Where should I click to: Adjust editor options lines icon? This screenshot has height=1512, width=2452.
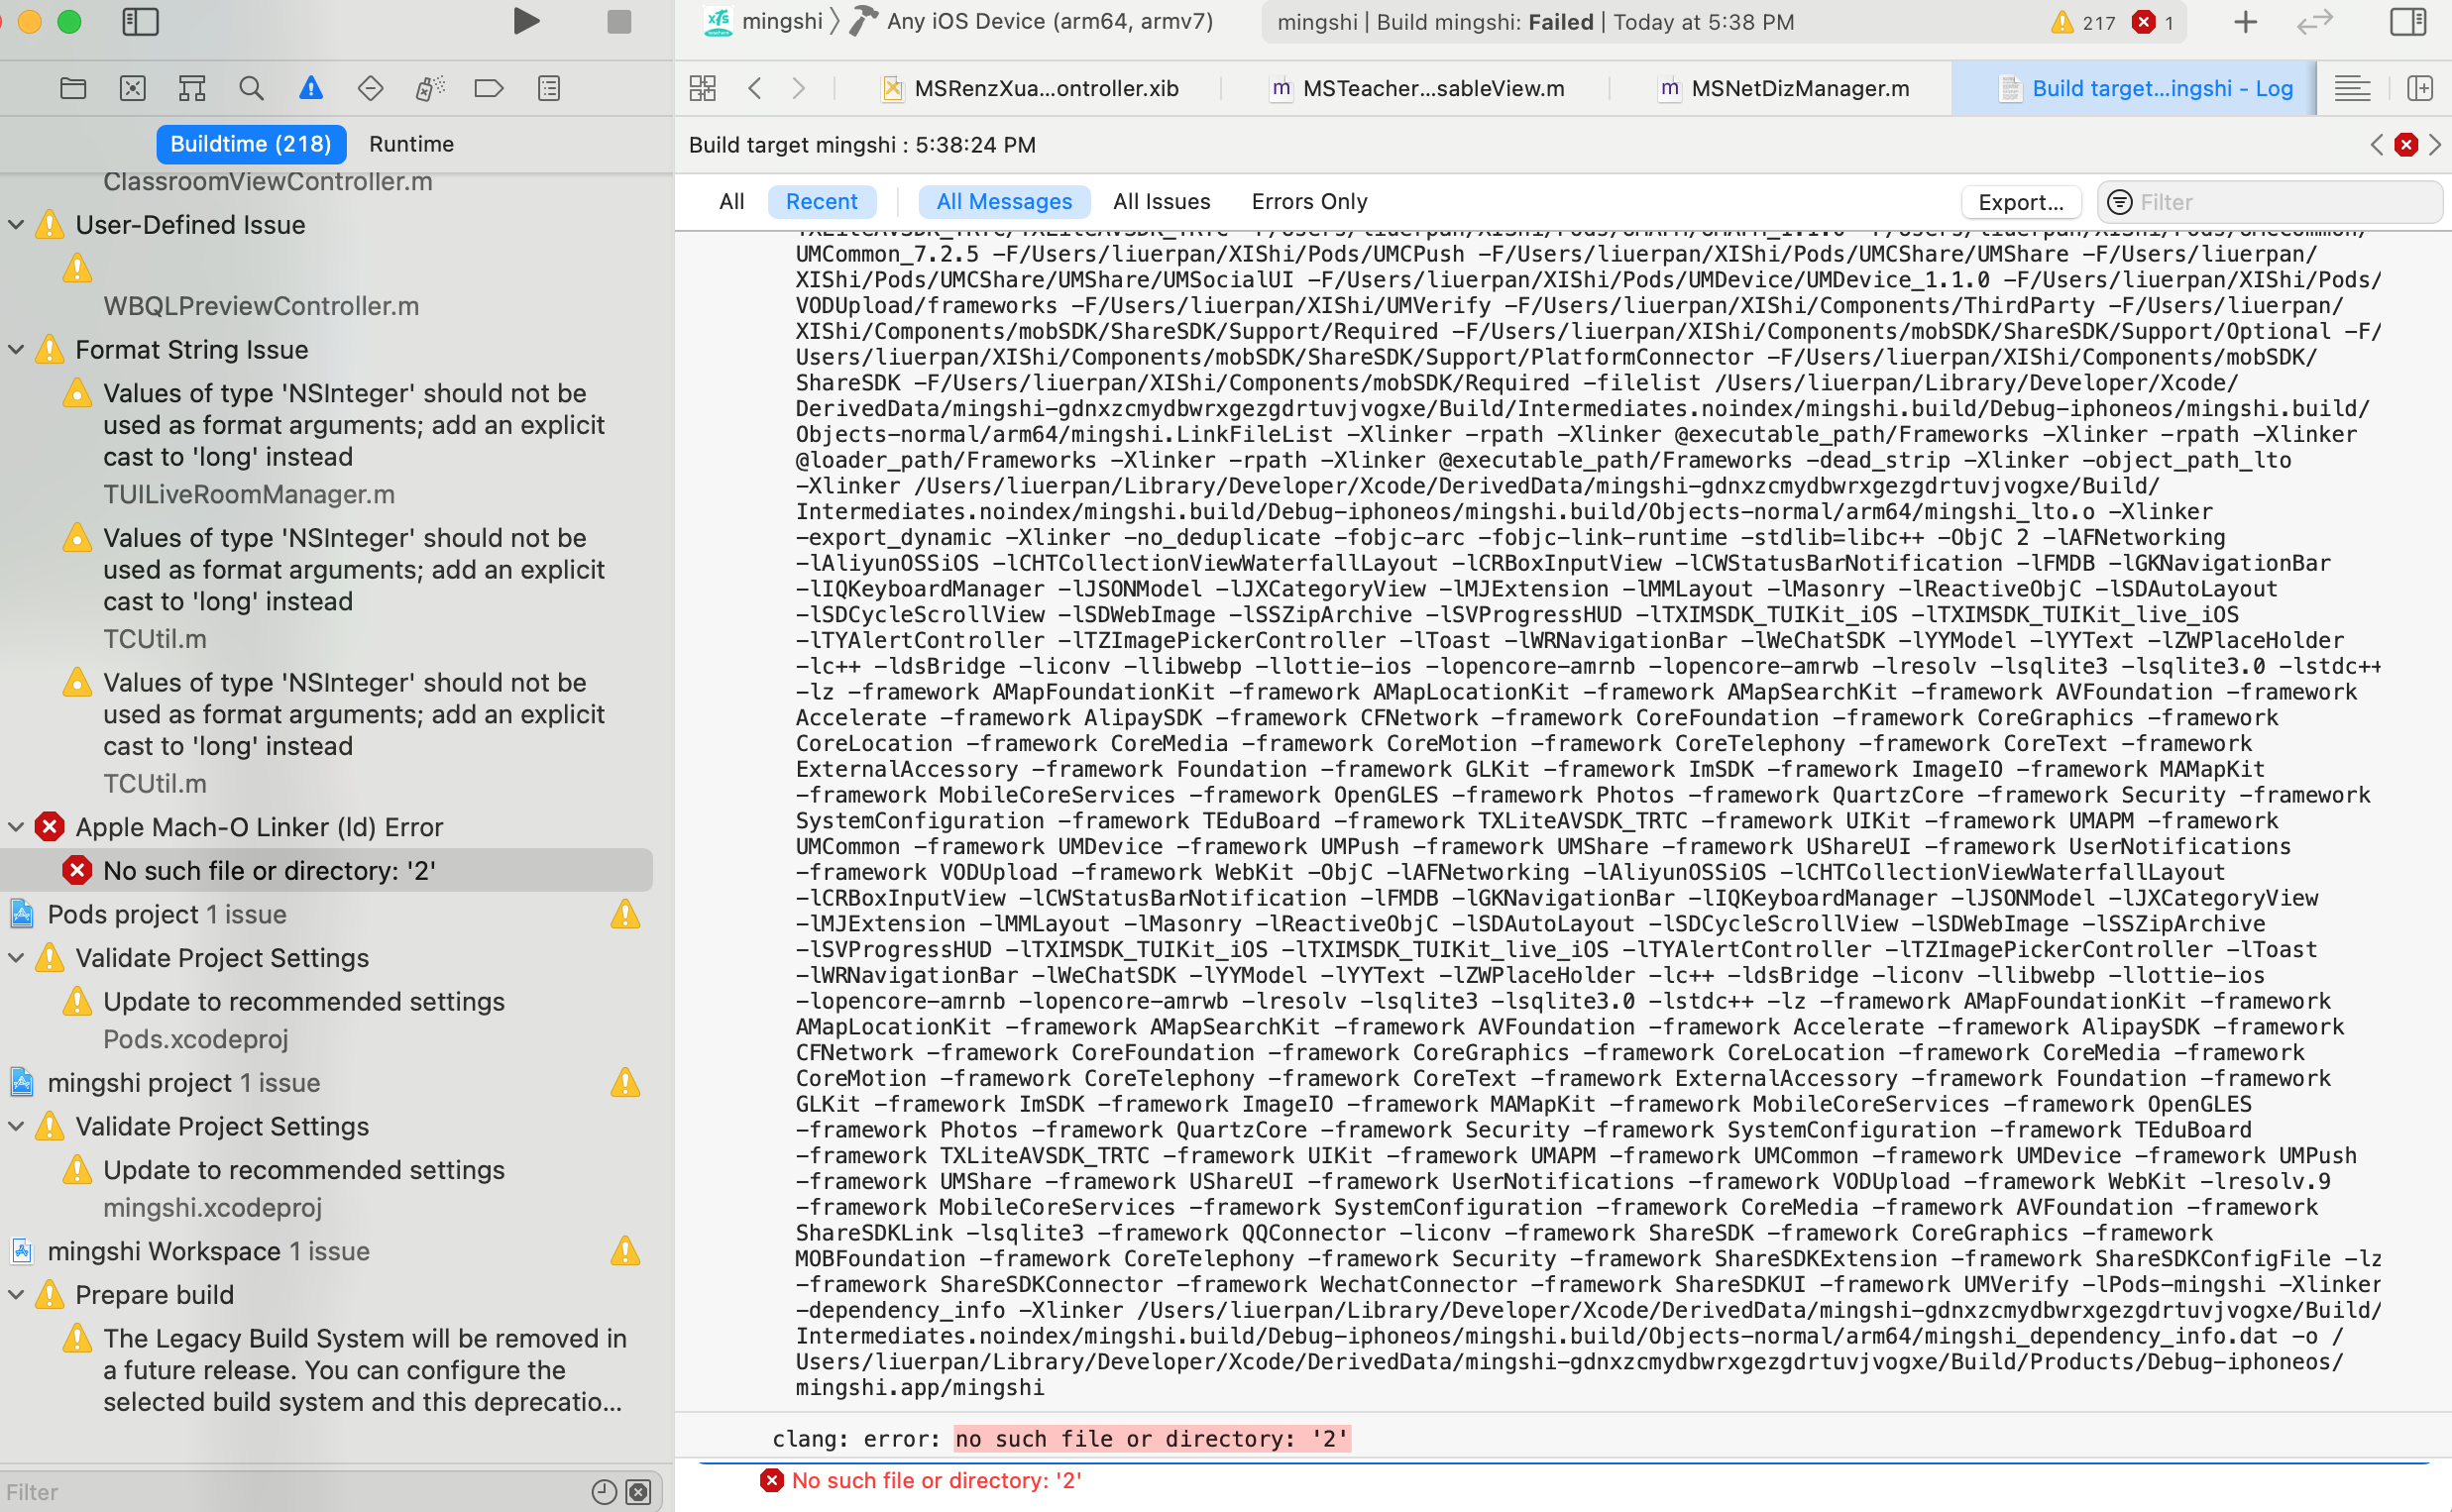(2352, 88)
